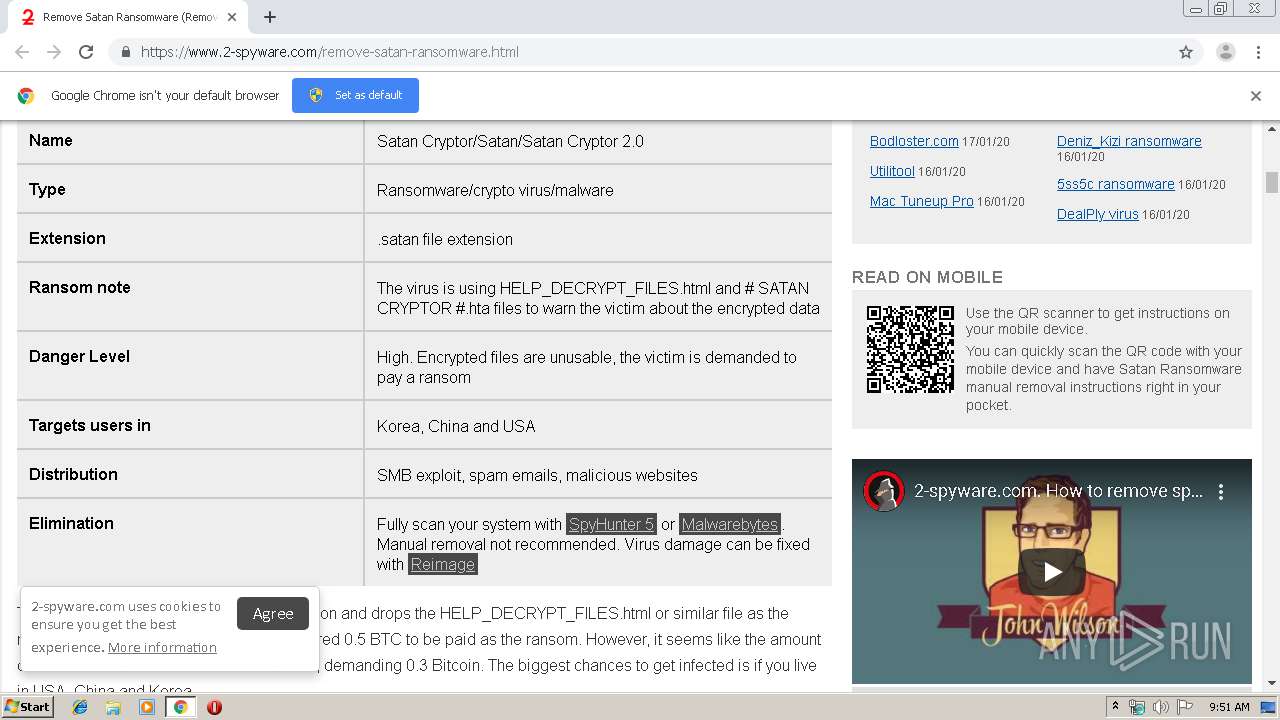Viewport: 1280px width, 720px height.
Task: Click the system clock 9:51 AM
Action: tap(1229, 707)
